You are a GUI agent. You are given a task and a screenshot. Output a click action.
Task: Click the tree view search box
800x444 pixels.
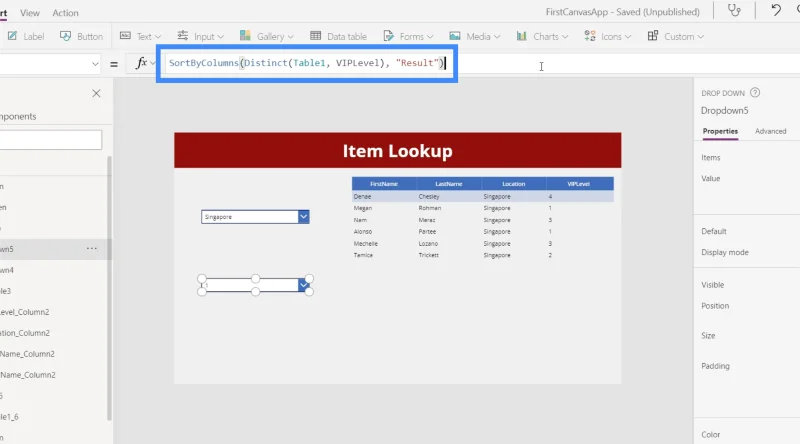click(x=51, y=140)
